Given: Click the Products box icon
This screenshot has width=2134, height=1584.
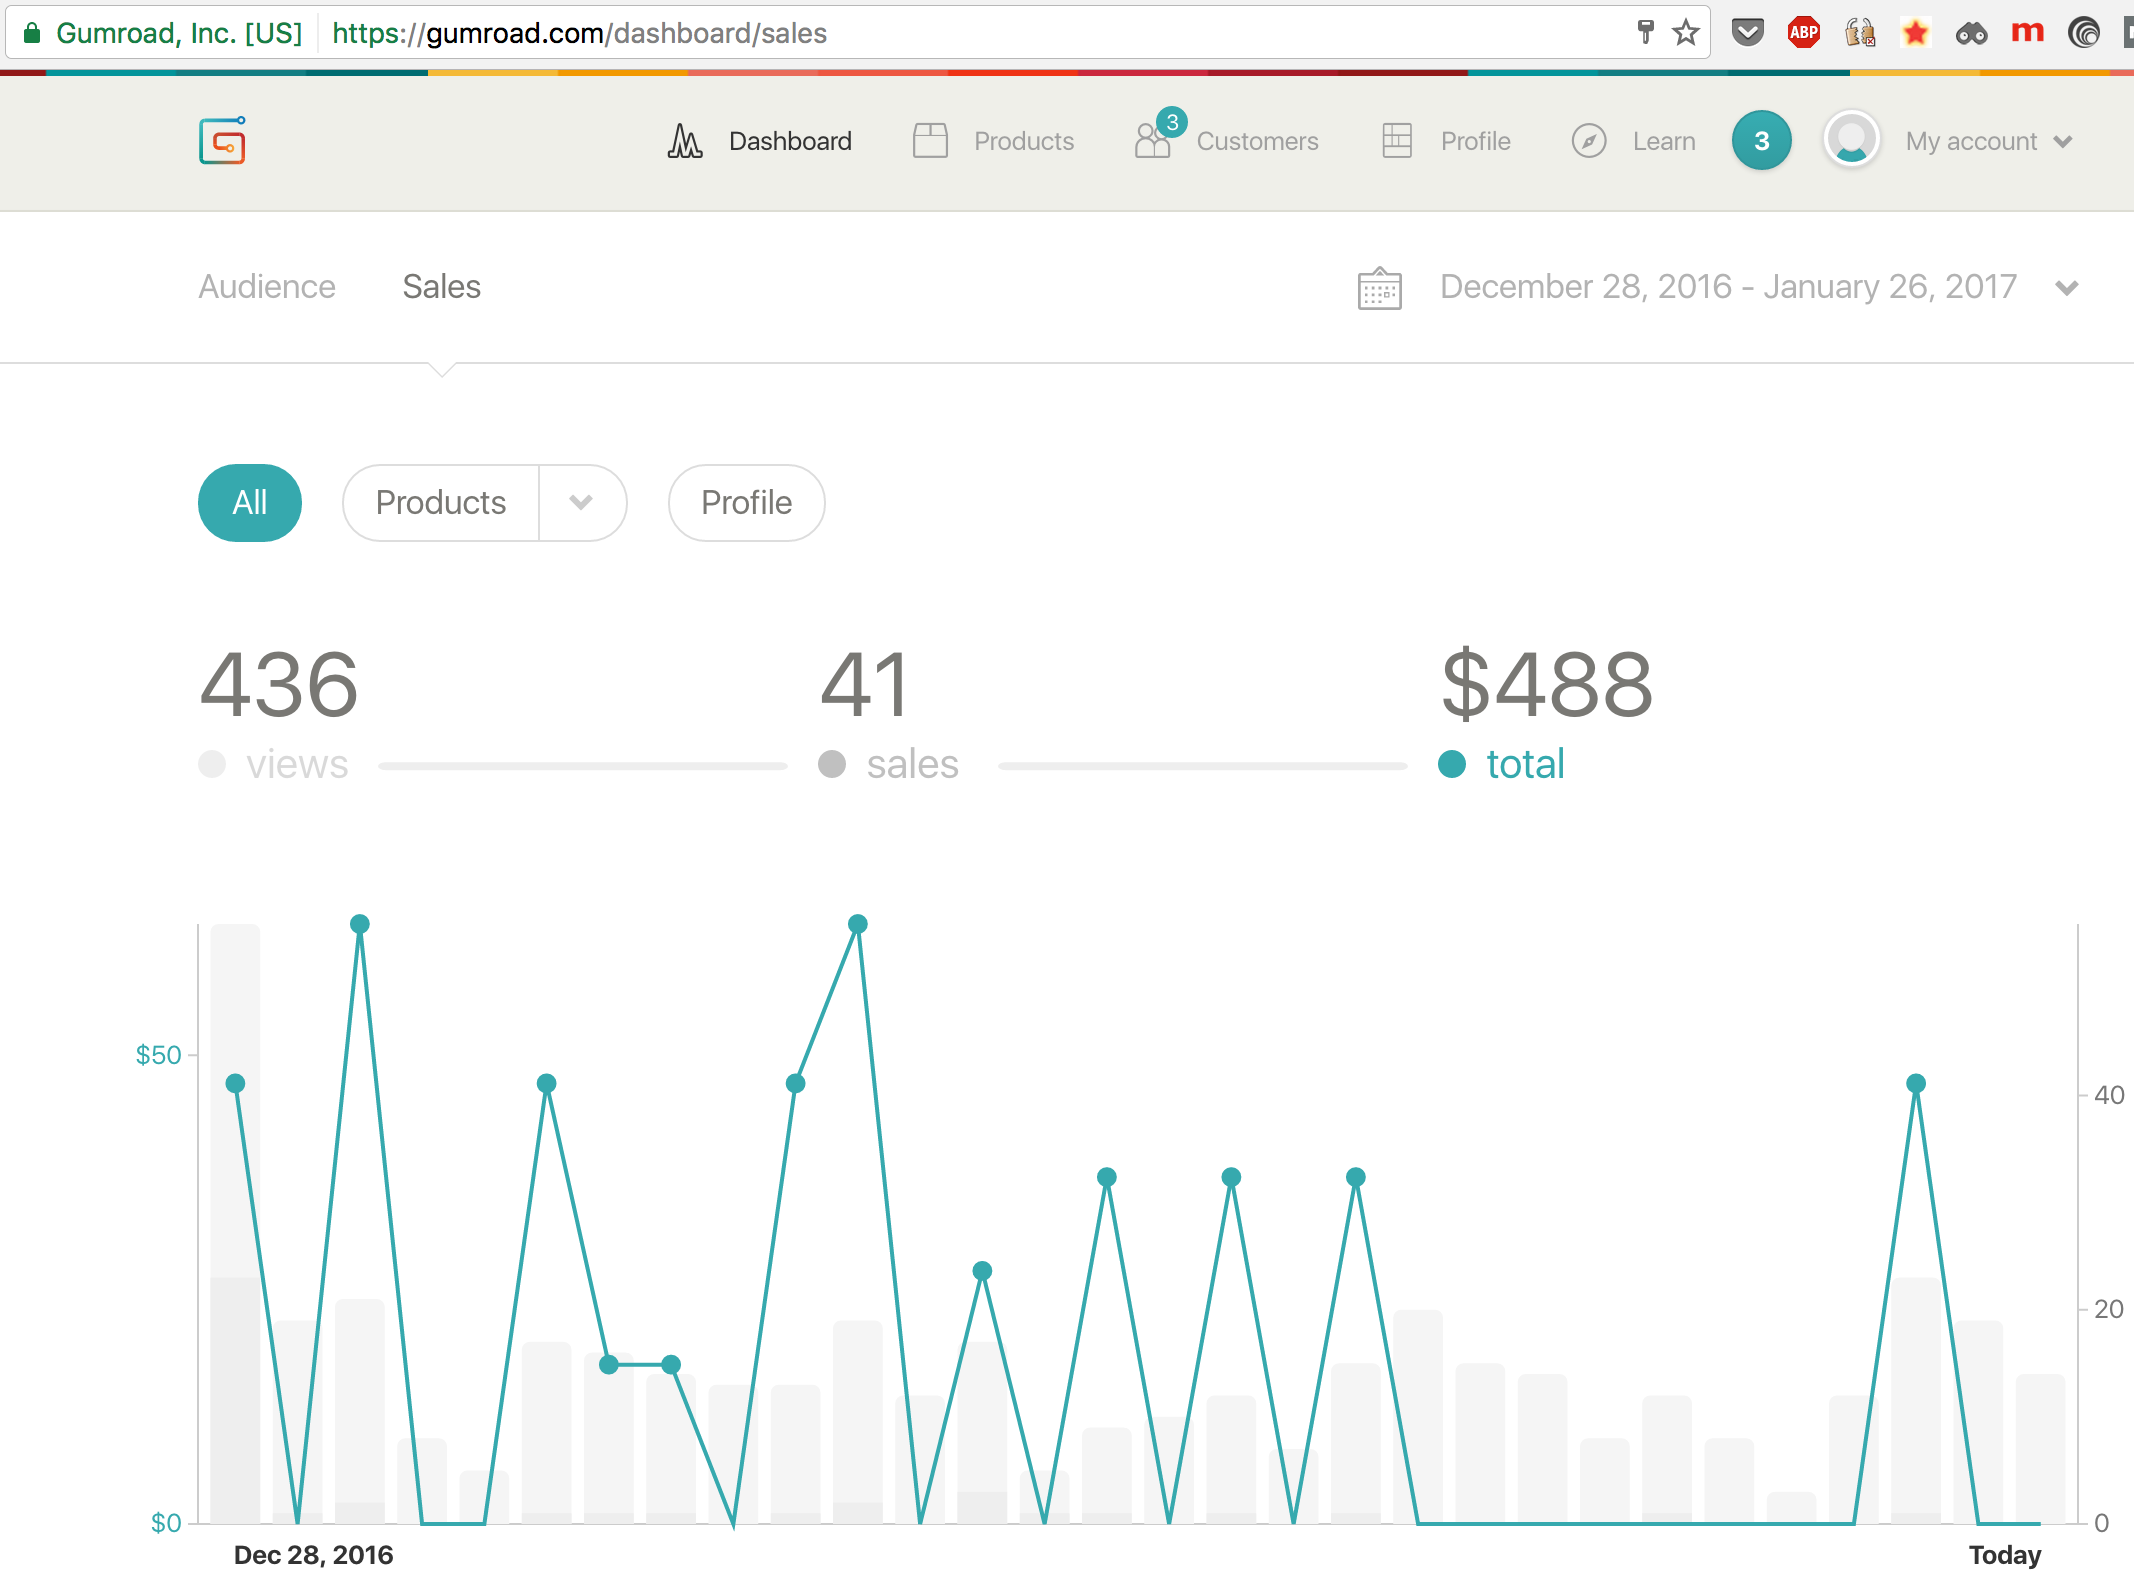Looking at the screenshot, I should [930, 141].
